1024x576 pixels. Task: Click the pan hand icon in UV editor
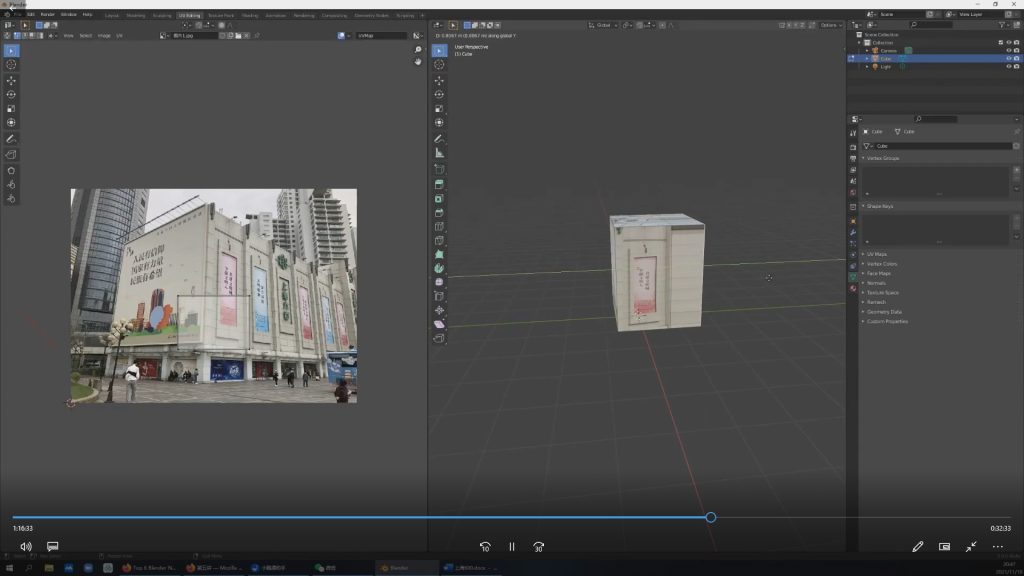418,62
